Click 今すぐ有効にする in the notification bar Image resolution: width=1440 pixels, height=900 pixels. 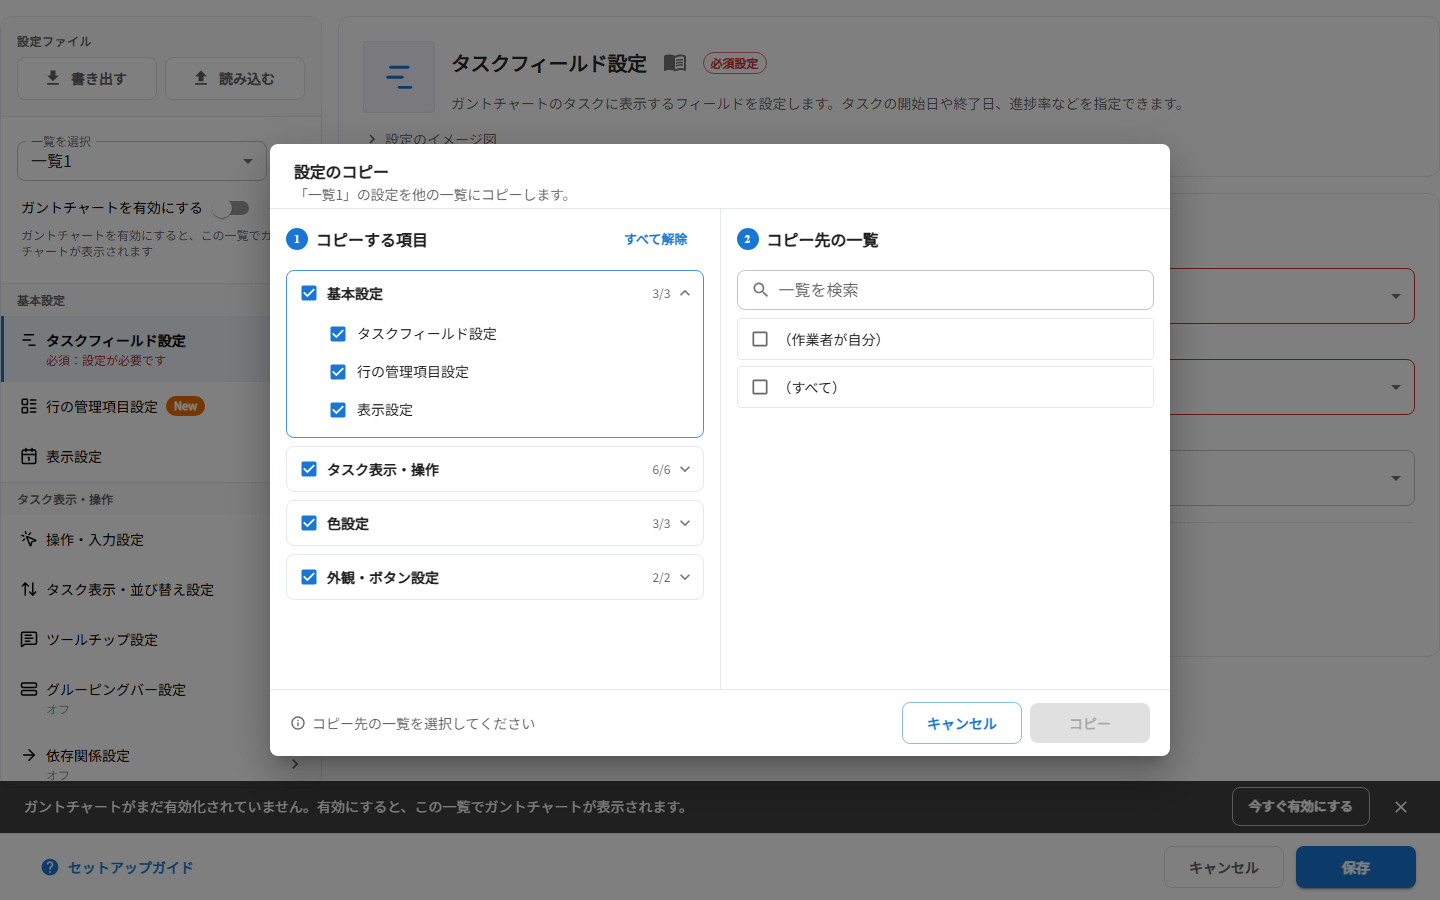(x=1301, y=806)
